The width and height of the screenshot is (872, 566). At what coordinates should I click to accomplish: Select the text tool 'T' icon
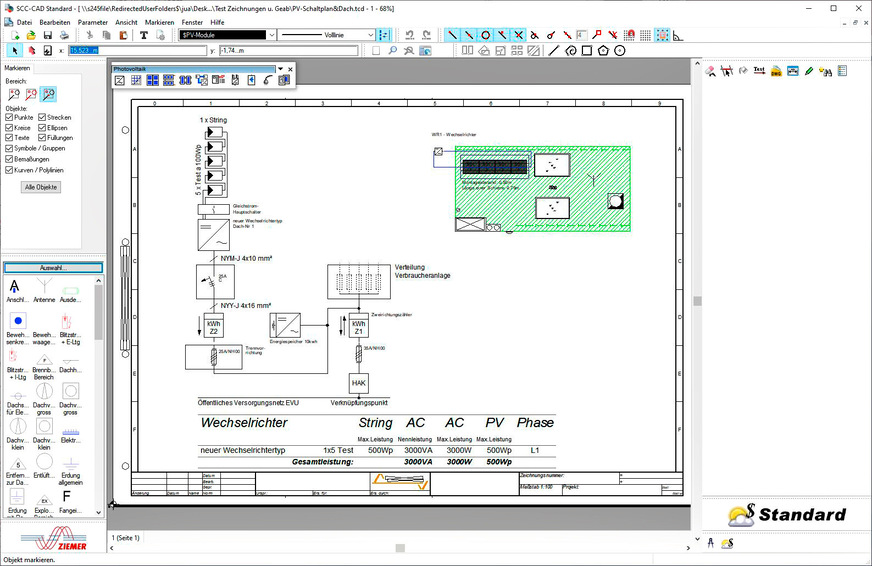click(x=144, y=35)
